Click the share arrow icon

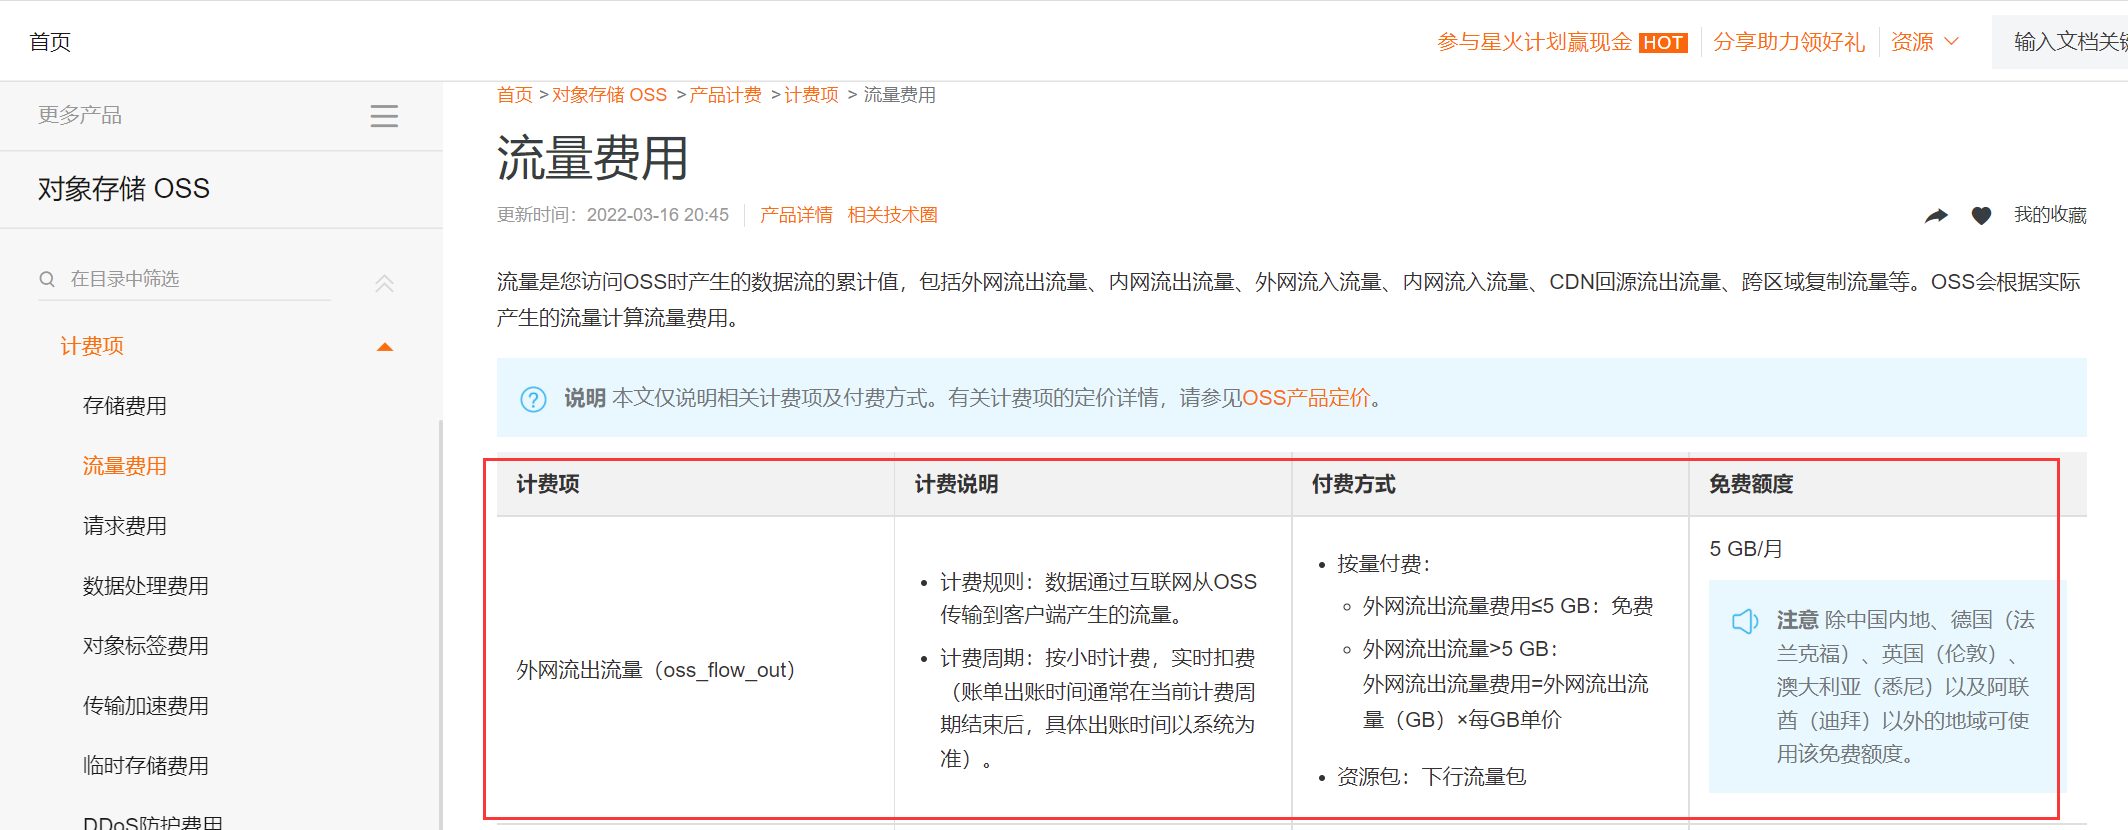click(1936, 215)
